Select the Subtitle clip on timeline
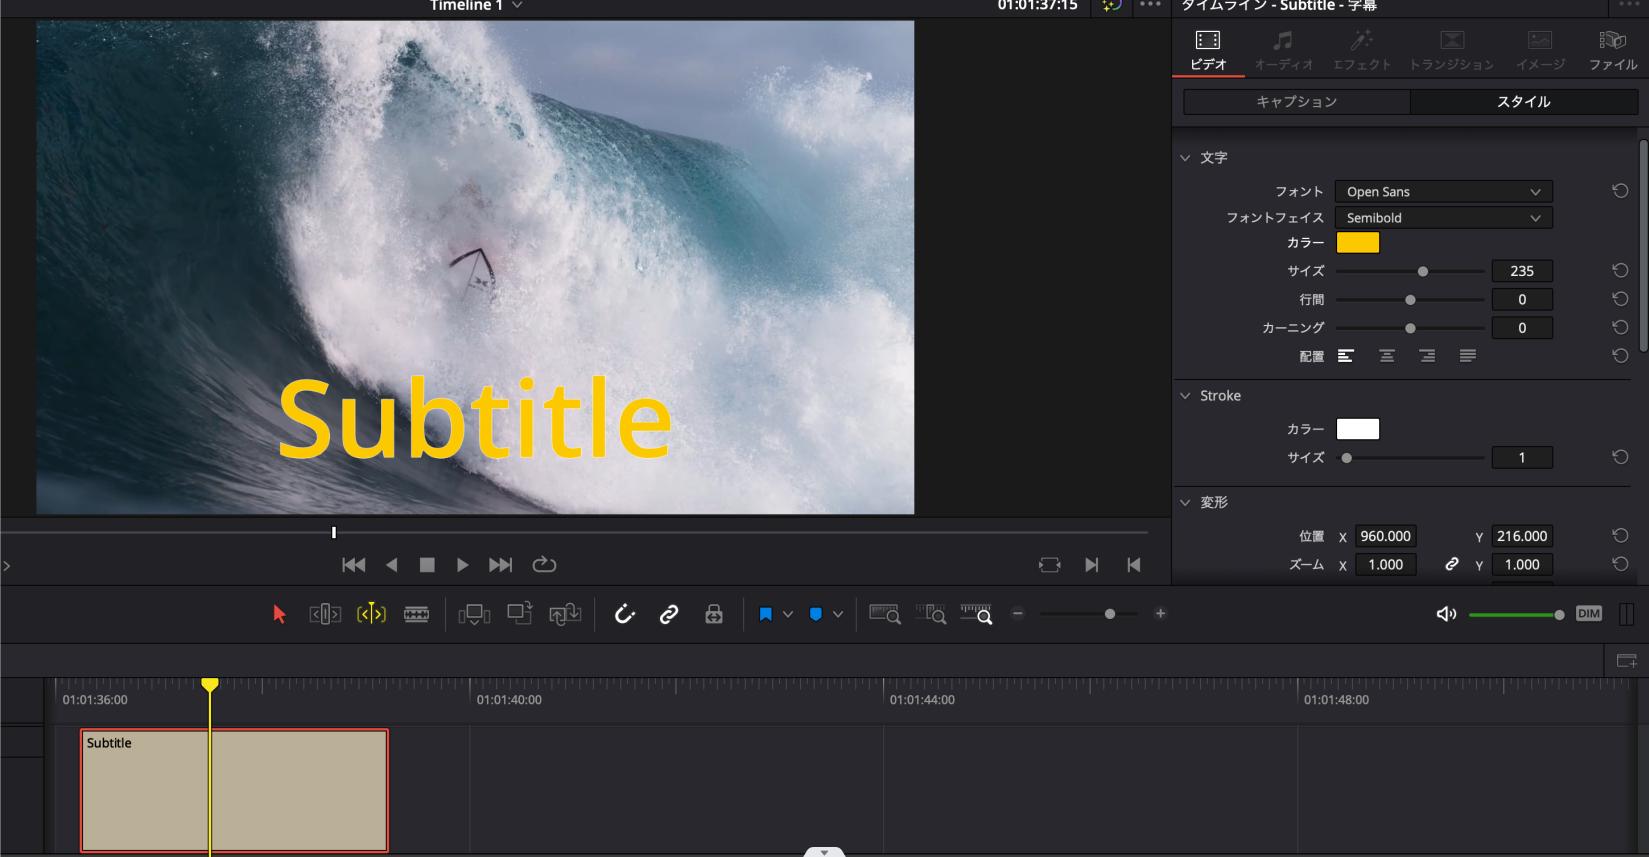1649x857 pixels. pos(234,791)
